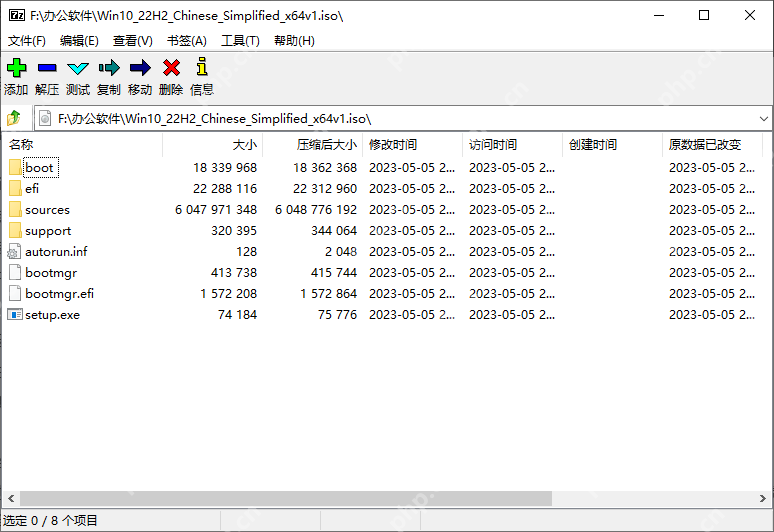Click the Copy (复制) arrow icon

pos(109,68)
